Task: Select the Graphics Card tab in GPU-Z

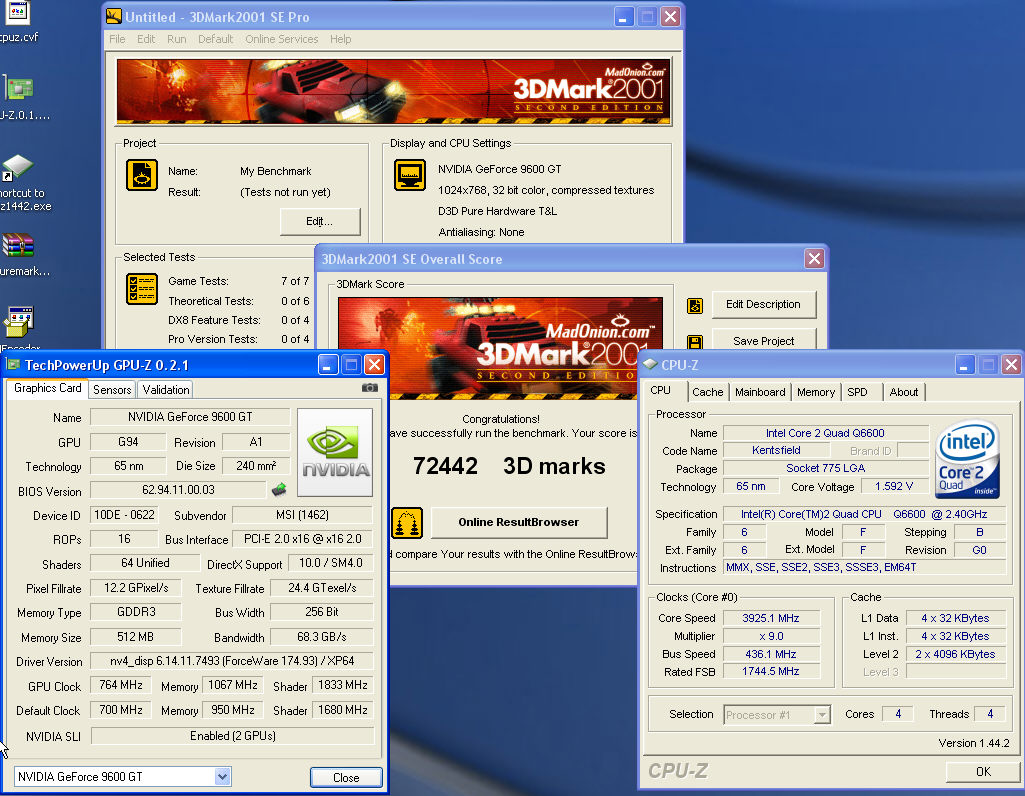Action: (48, 388)
